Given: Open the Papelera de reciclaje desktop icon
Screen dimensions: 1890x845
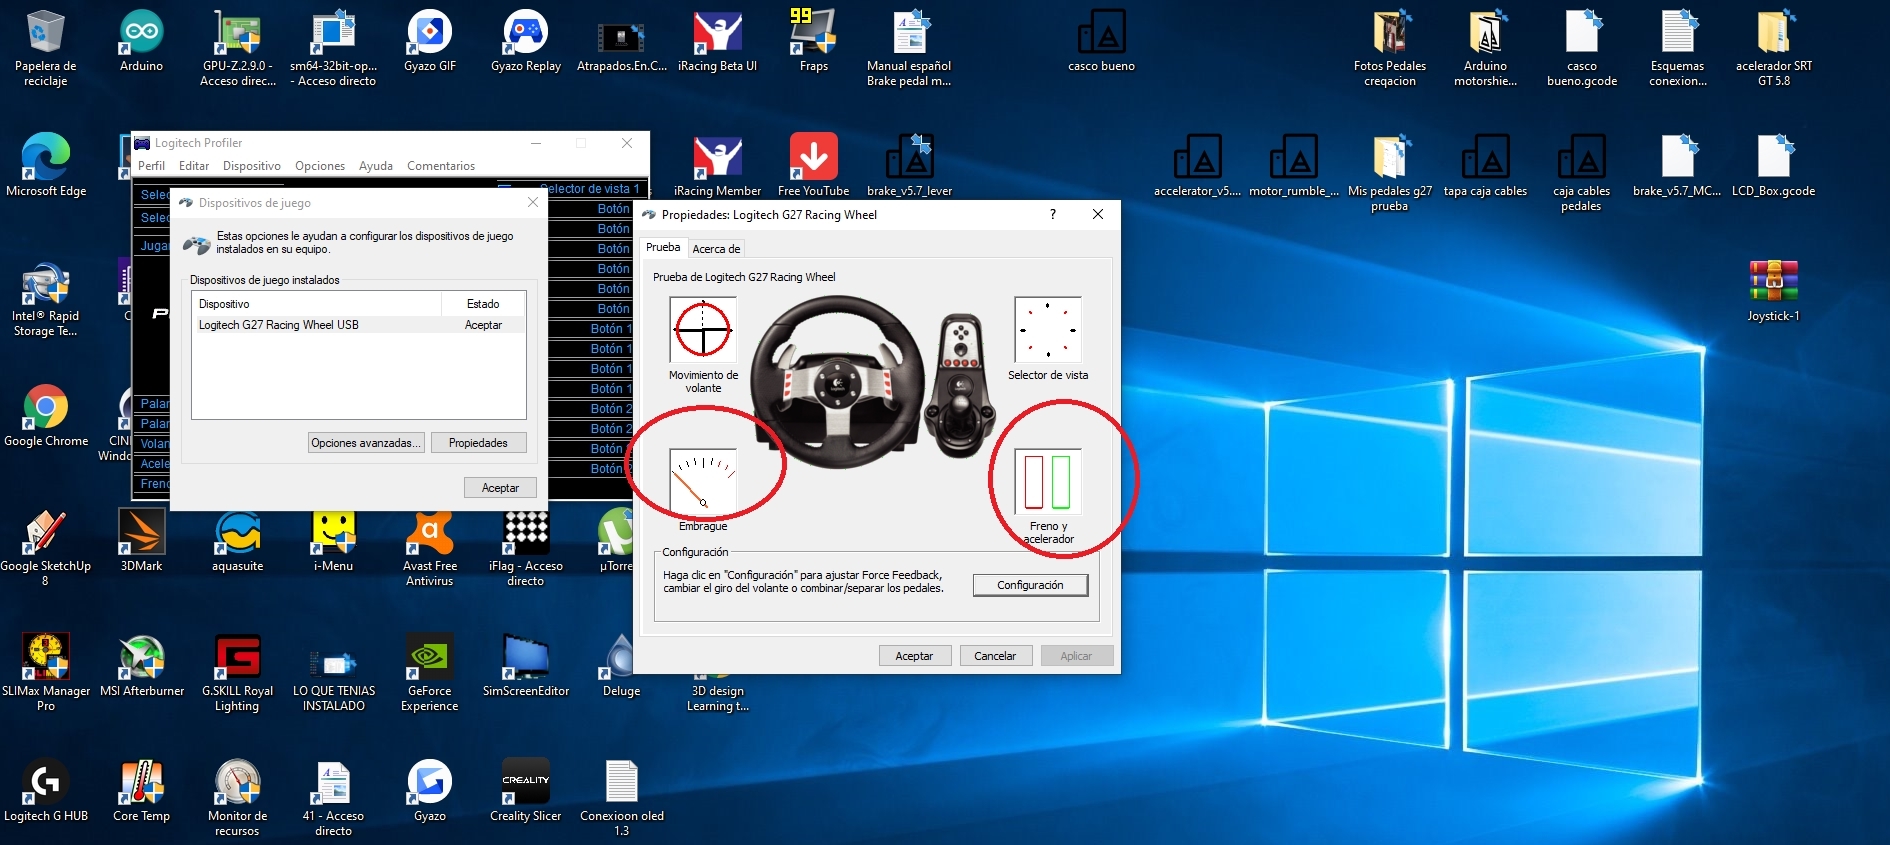Looking at the screenshot, I should (45, 33).
